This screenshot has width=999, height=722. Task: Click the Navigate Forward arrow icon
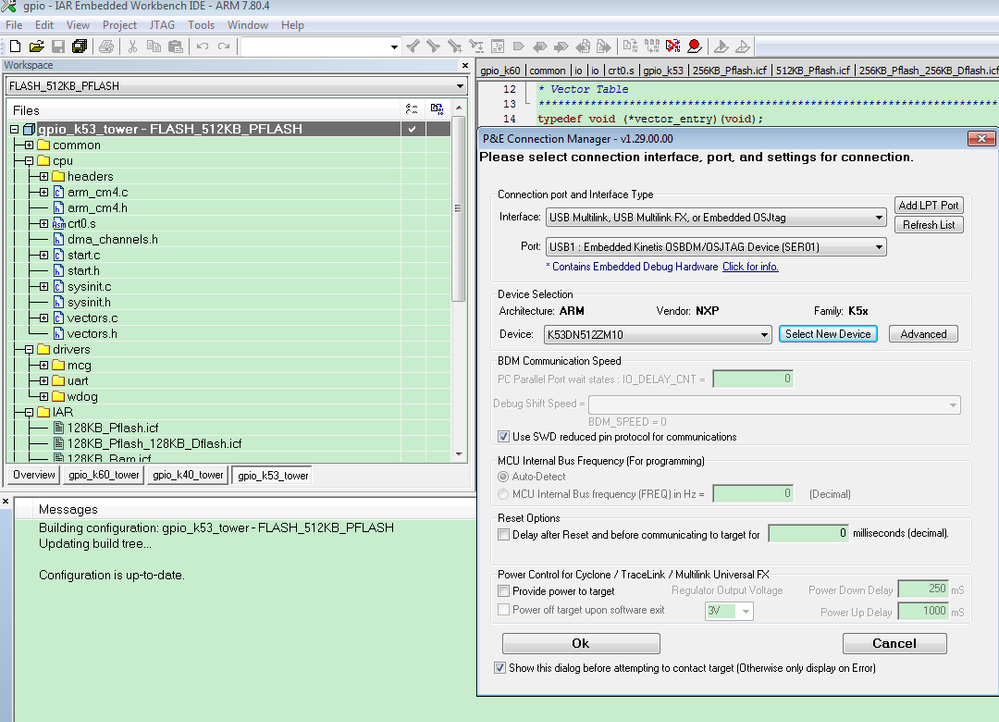coord(603,47)
